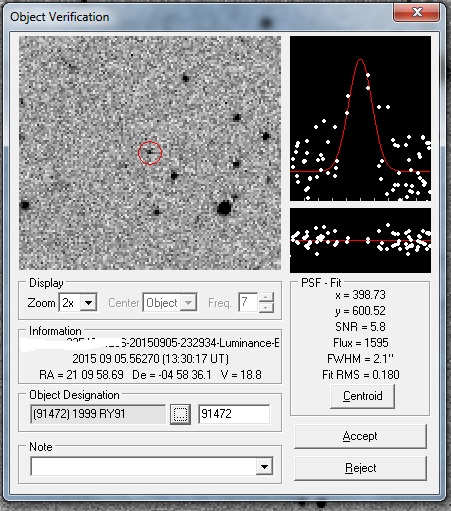Image resolution: width=451 pixels, height=511 pixels.
Task: Click the (91472) 1999 RY91 designation box
Action: pyautogui.click(x=98, y=414)
